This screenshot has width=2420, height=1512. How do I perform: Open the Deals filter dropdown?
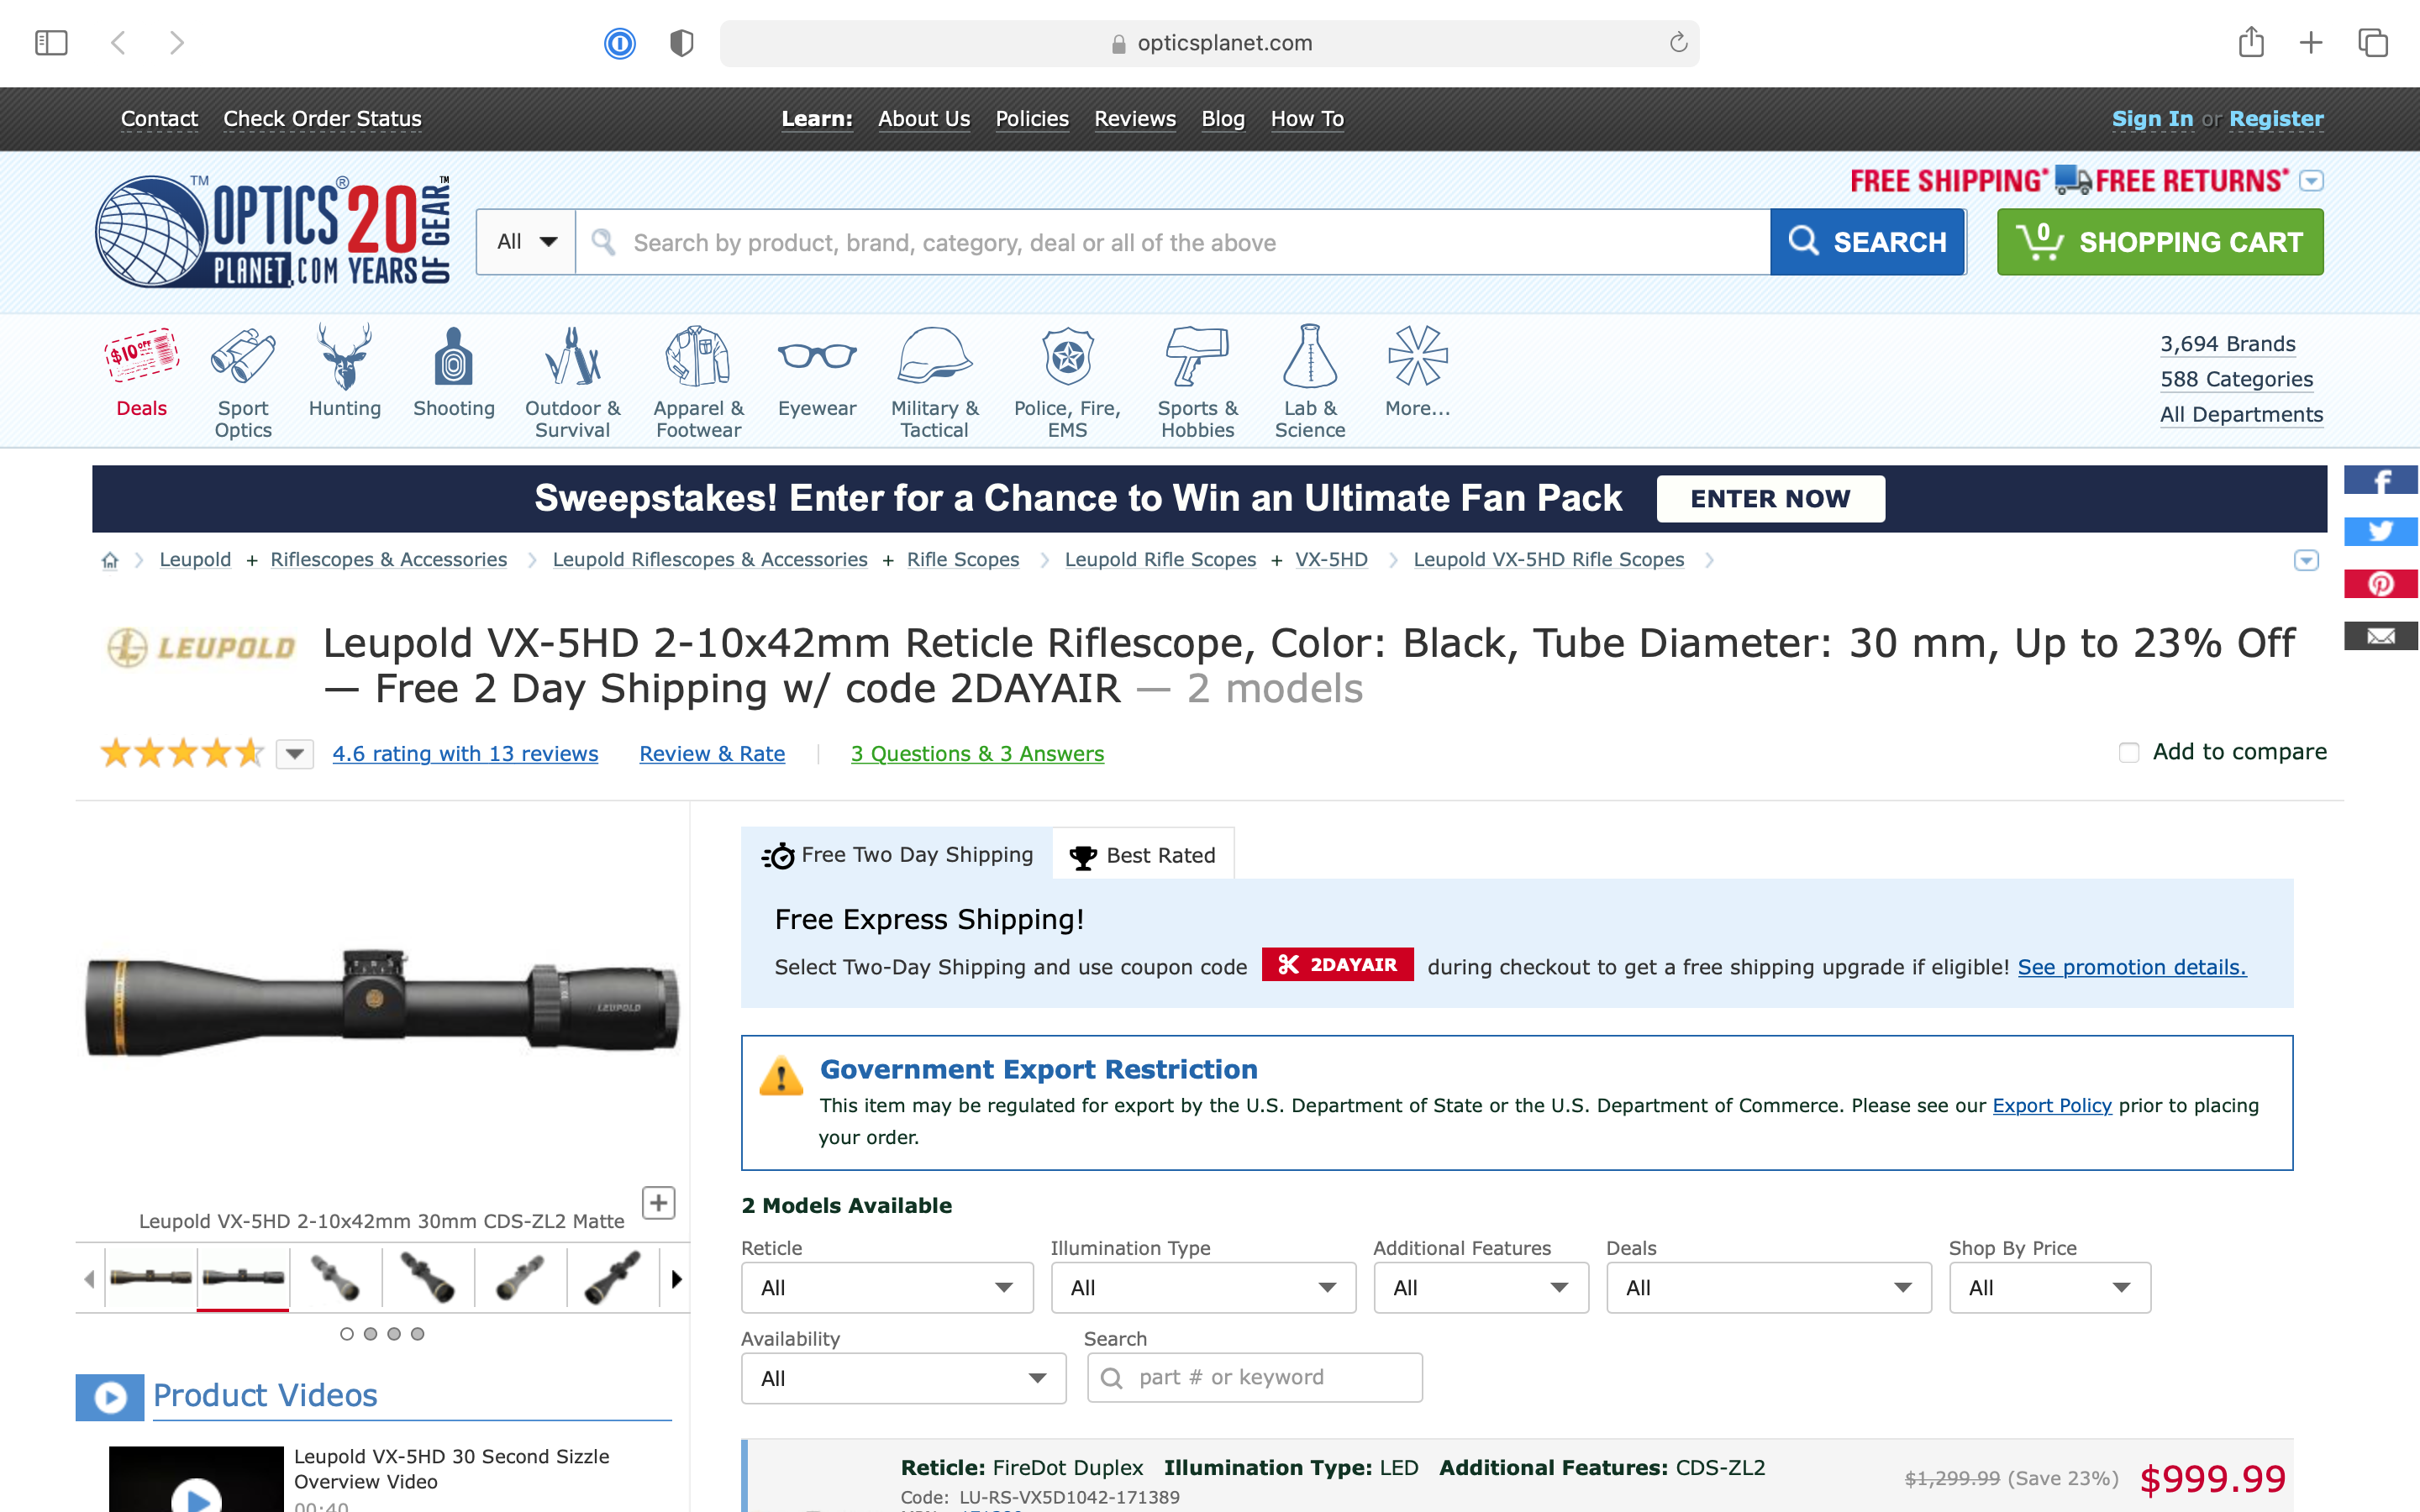pos(1768,1288)
